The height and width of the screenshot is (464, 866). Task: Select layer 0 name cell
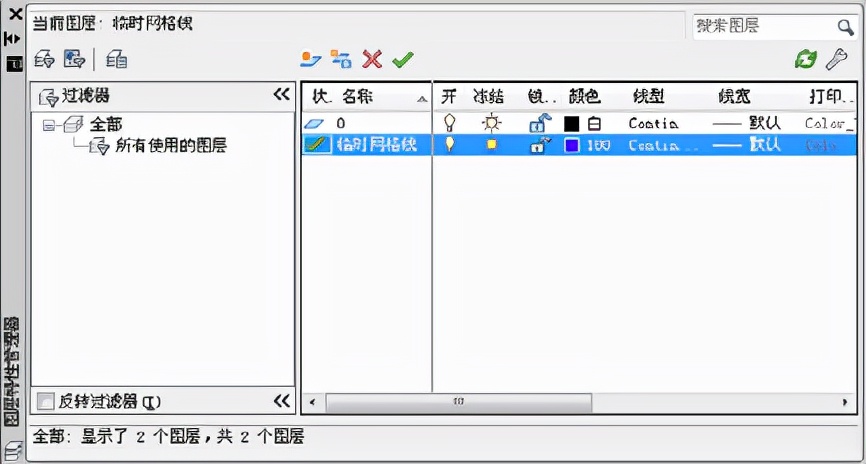coord(341,123)
